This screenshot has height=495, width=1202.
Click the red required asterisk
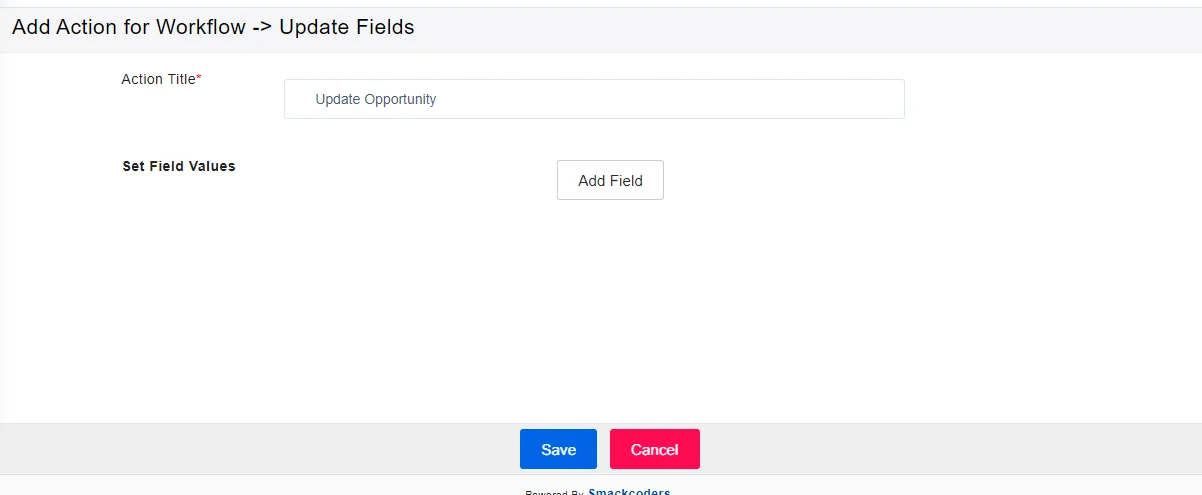point(199,78)
